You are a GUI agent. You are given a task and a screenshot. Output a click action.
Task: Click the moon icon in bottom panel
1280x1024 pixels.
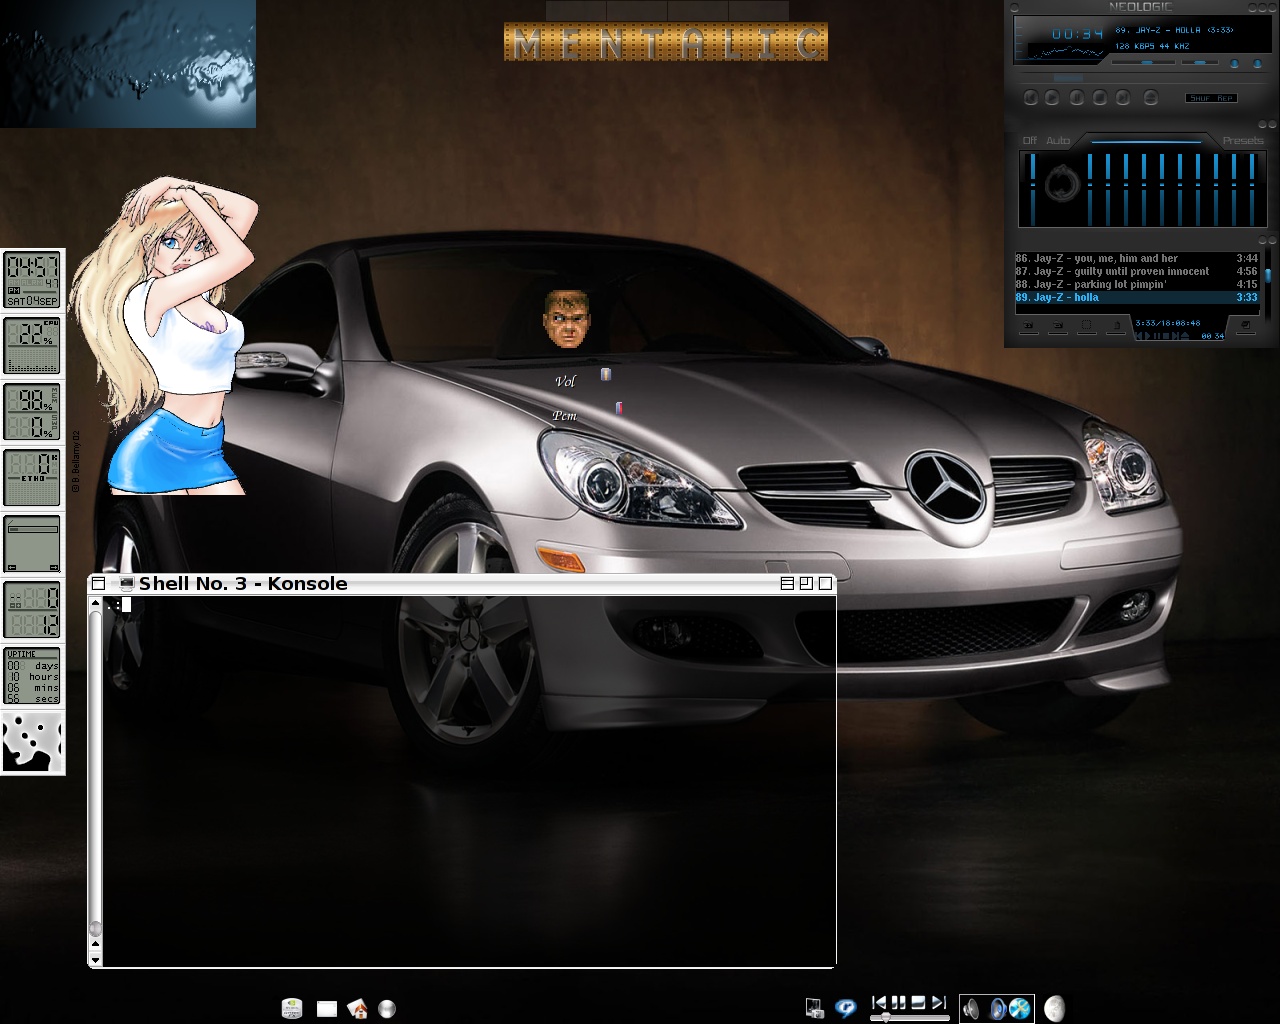click(1054, 1008)
